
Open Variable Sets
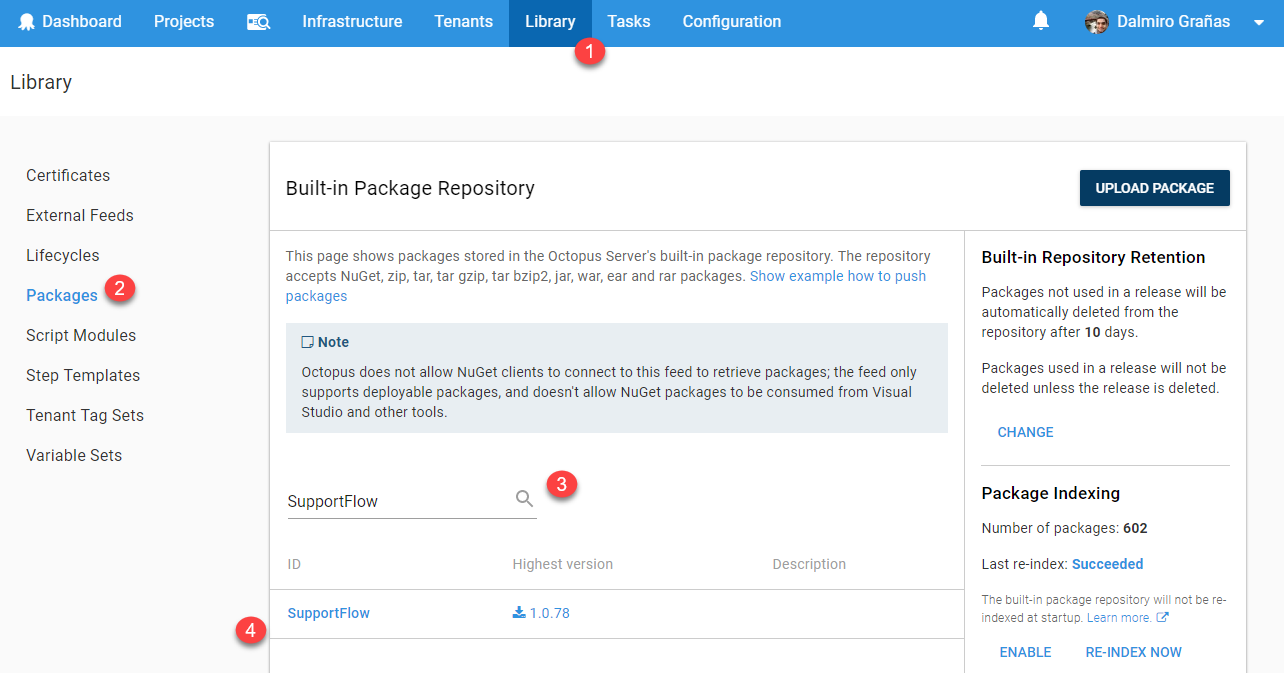point(74,455)
